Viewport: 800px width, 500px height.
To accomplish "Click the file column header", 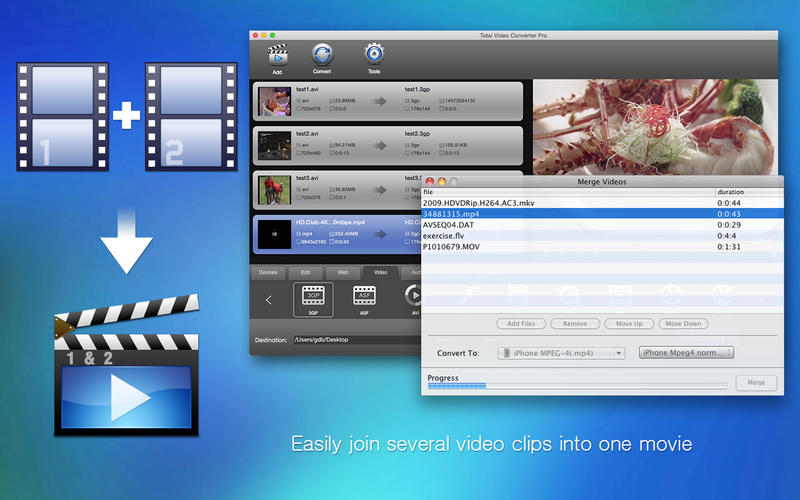I will (568, 192).
